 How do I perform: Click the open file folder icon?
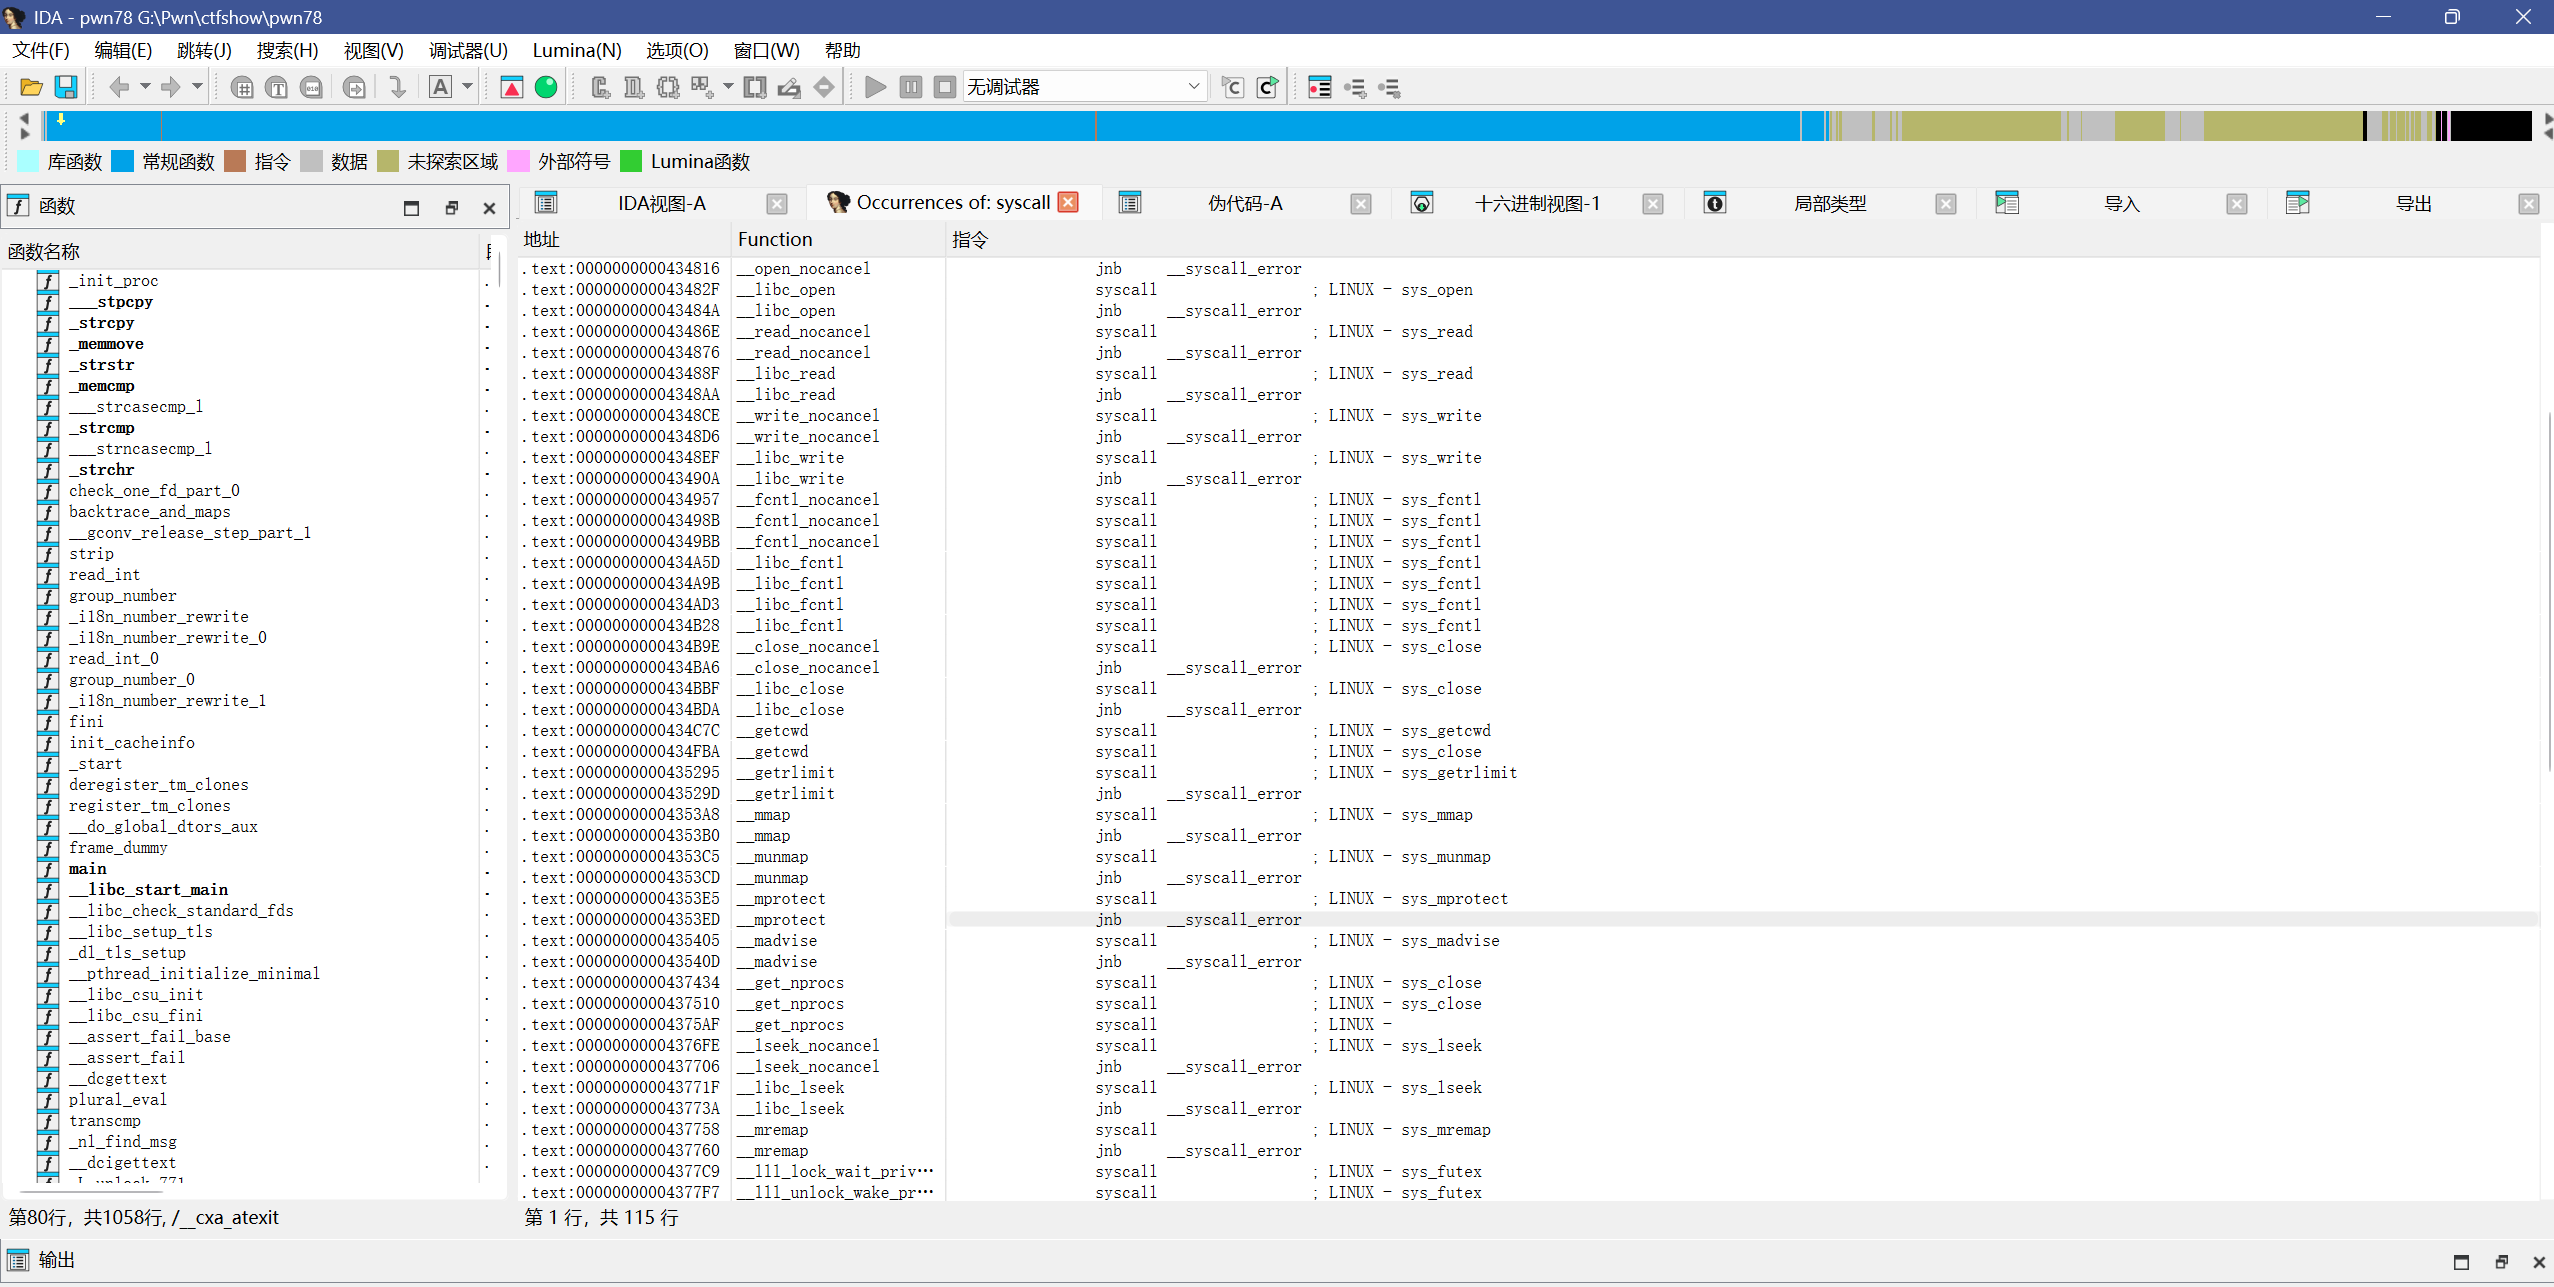pos(30,88)
